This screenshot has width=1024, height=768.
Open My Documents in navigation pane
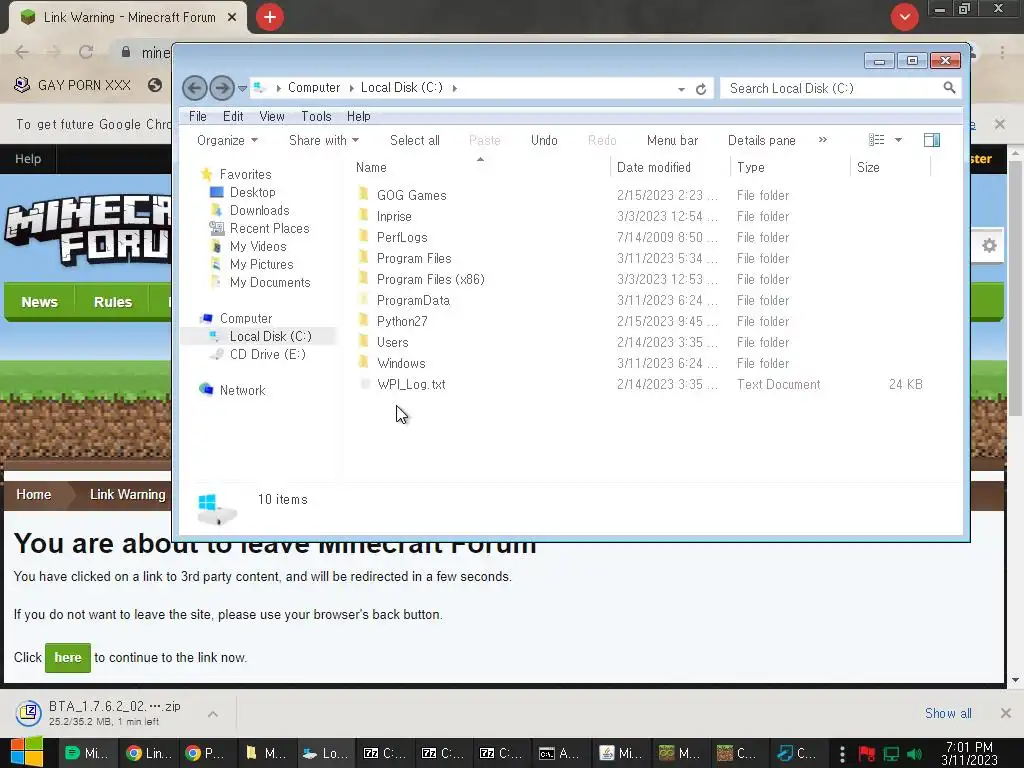[x=270, y=282]
